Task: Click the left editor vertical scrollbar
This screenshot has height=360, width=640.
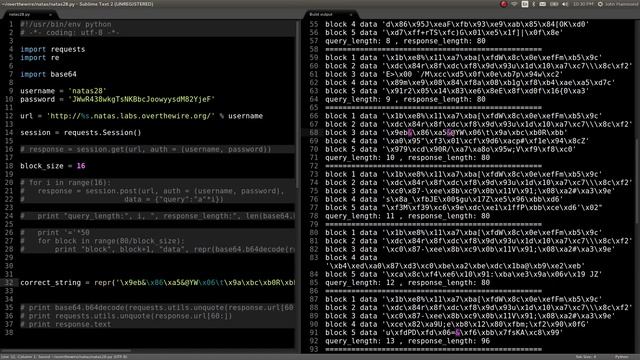Action: click(298, 104)
